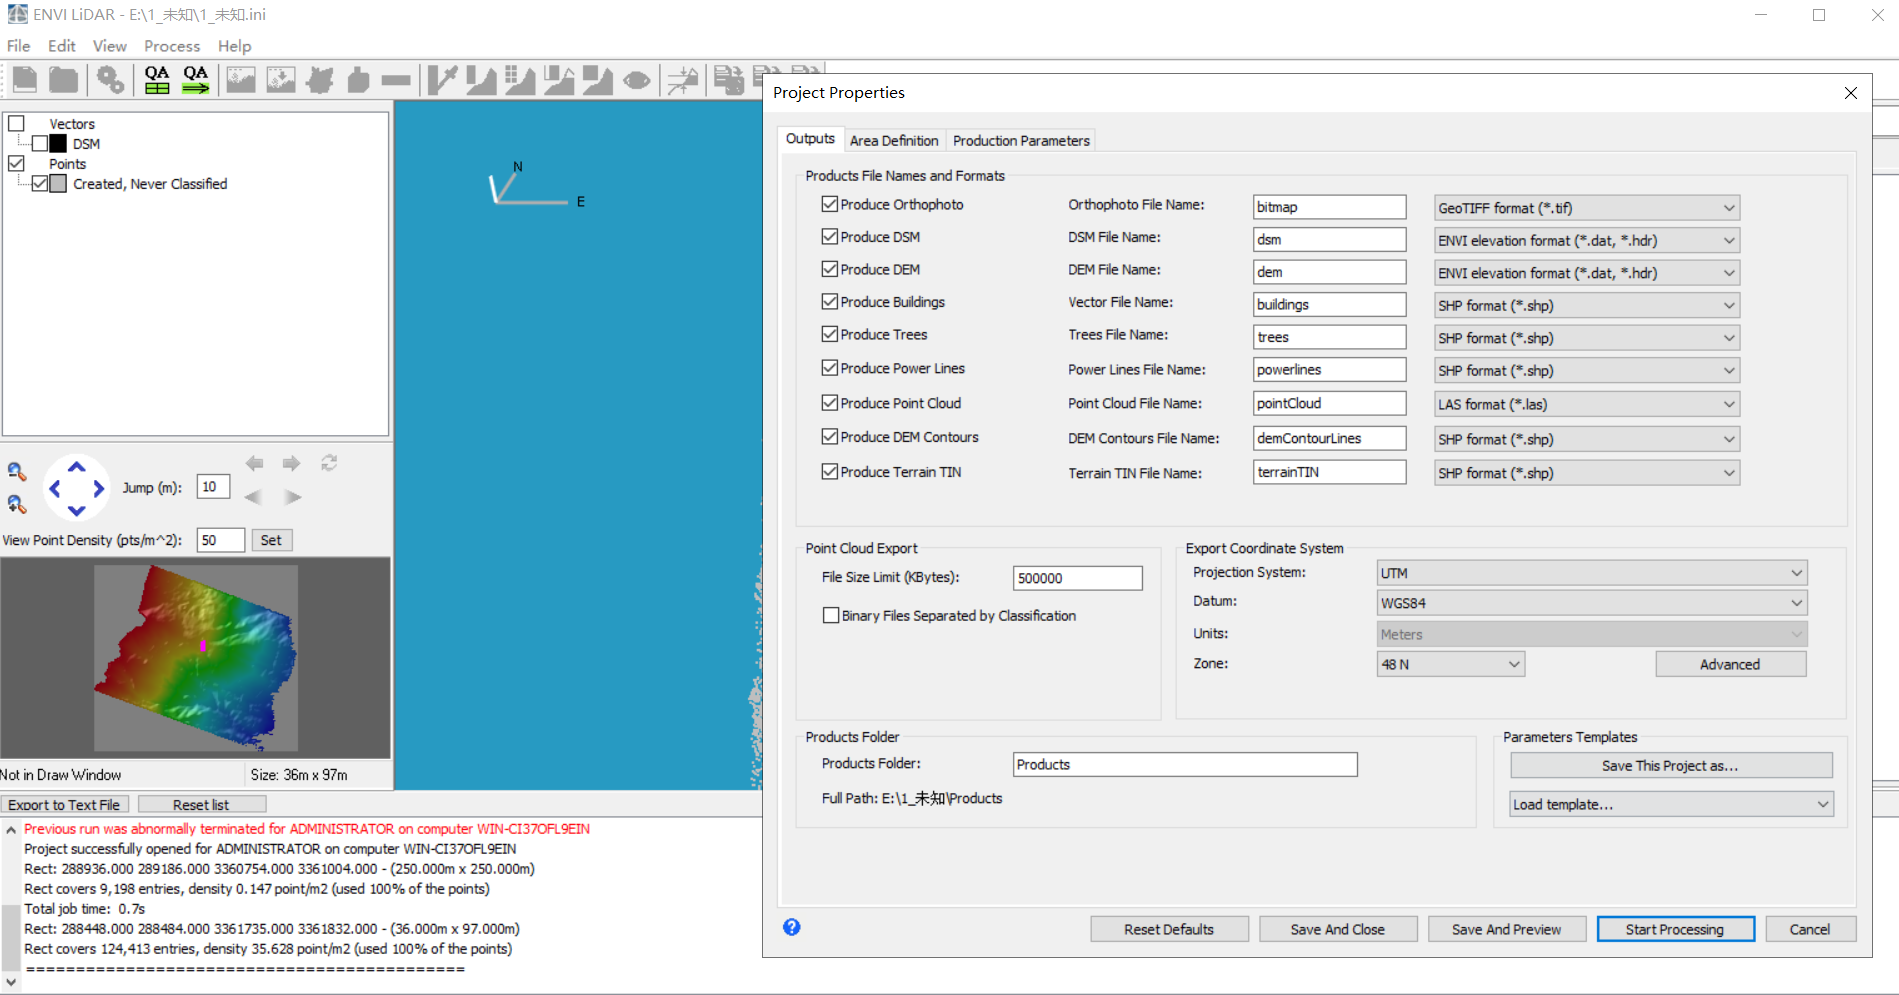The image size is (1899, 995).
Task: Open DSM file format dropdown
Action: click(1587, 241)
